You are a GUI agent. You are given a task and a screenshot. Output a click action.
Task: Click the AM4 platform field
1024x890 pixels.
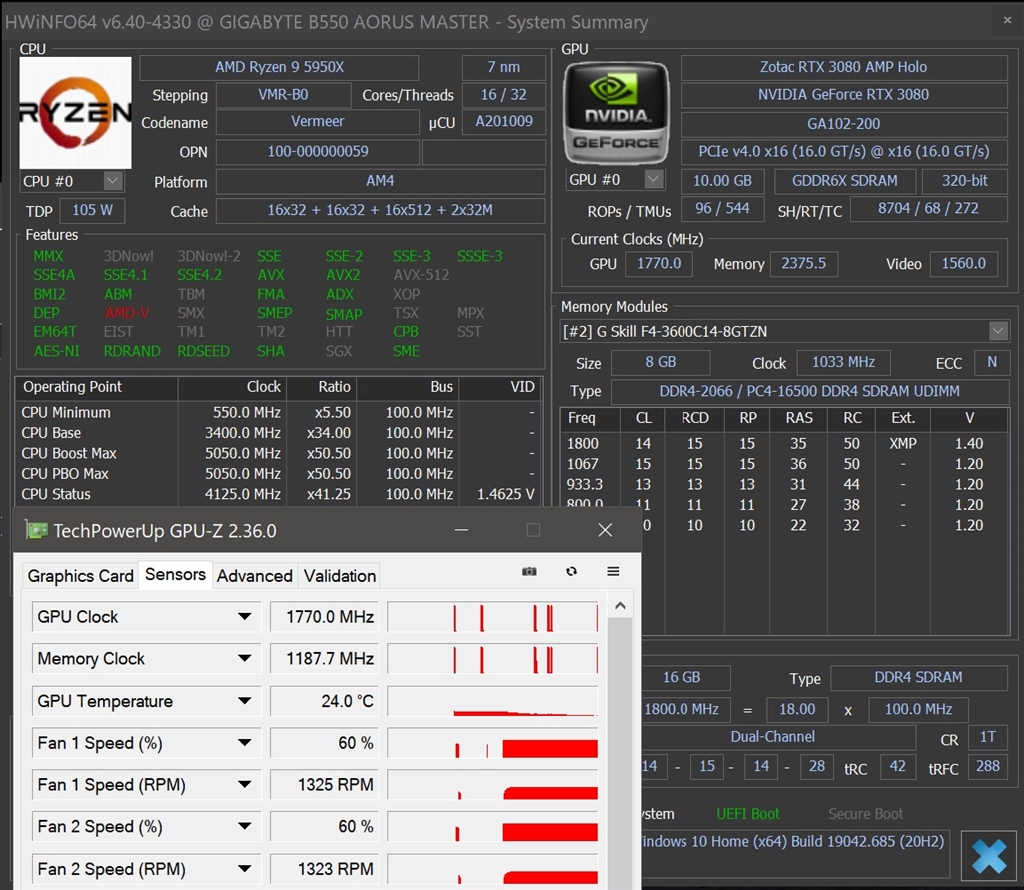click(380, 181)
